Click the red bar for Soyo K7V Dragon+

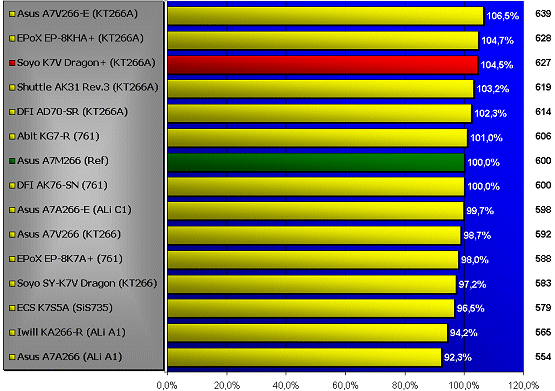click(x=323, y=65)
